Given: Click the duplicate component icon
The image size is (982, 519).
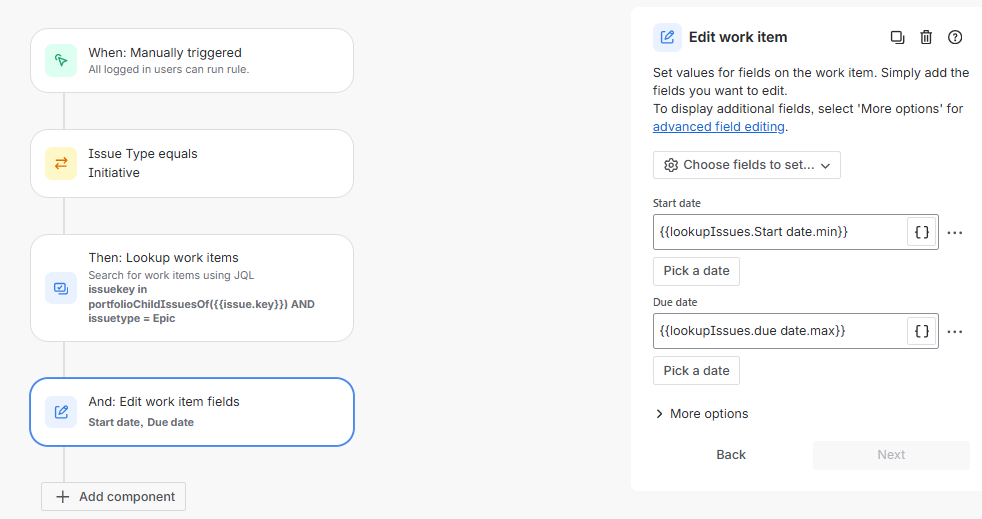Looking at the screenshot, I should pos(897,37).
